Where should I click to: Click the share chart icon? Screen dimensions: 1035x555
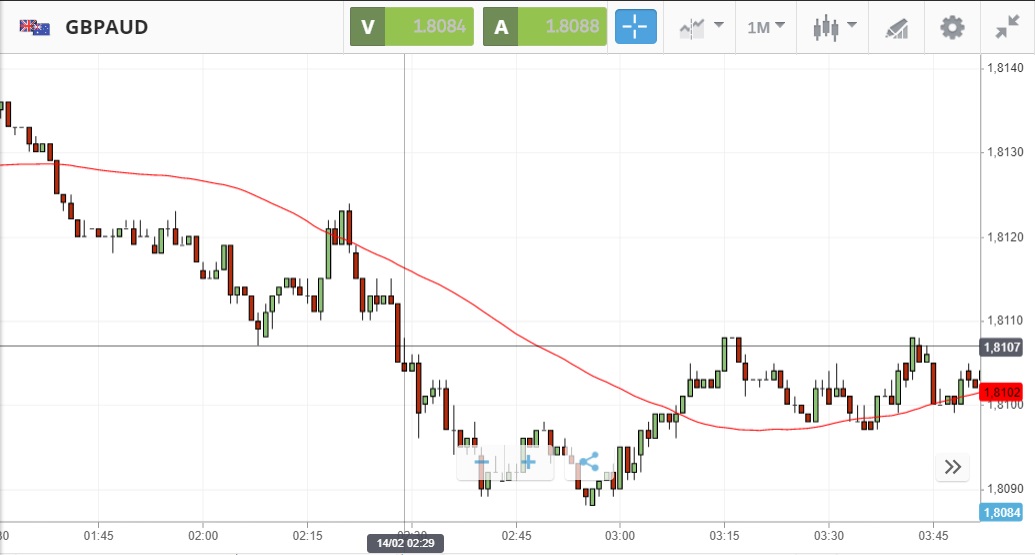(588, 463)
